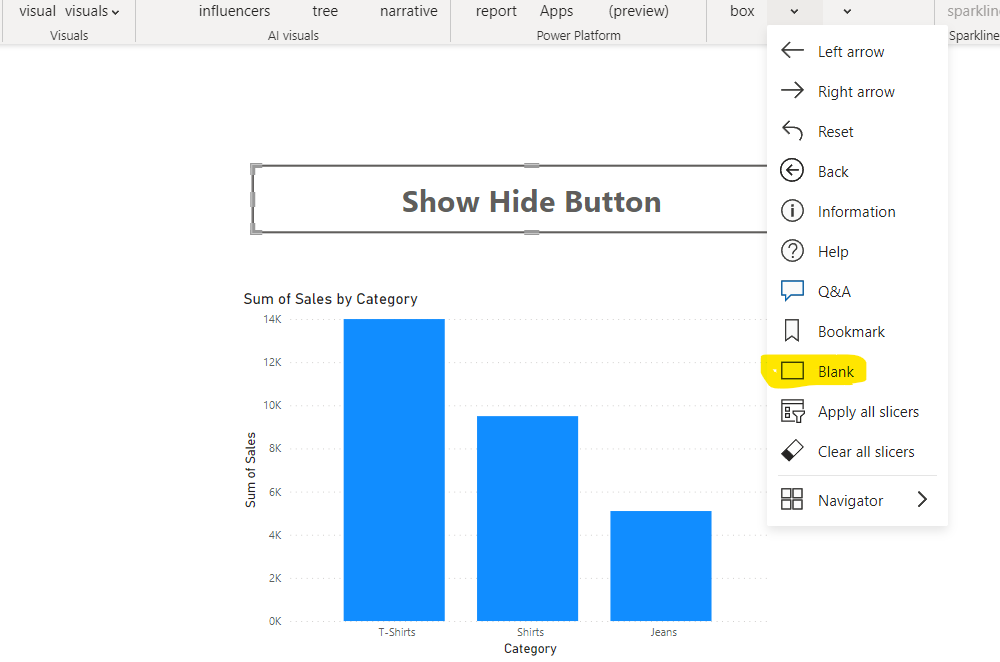Click Power Apps ribbon item
This screenshot has height=662, width=1000.
click(556, 11)
